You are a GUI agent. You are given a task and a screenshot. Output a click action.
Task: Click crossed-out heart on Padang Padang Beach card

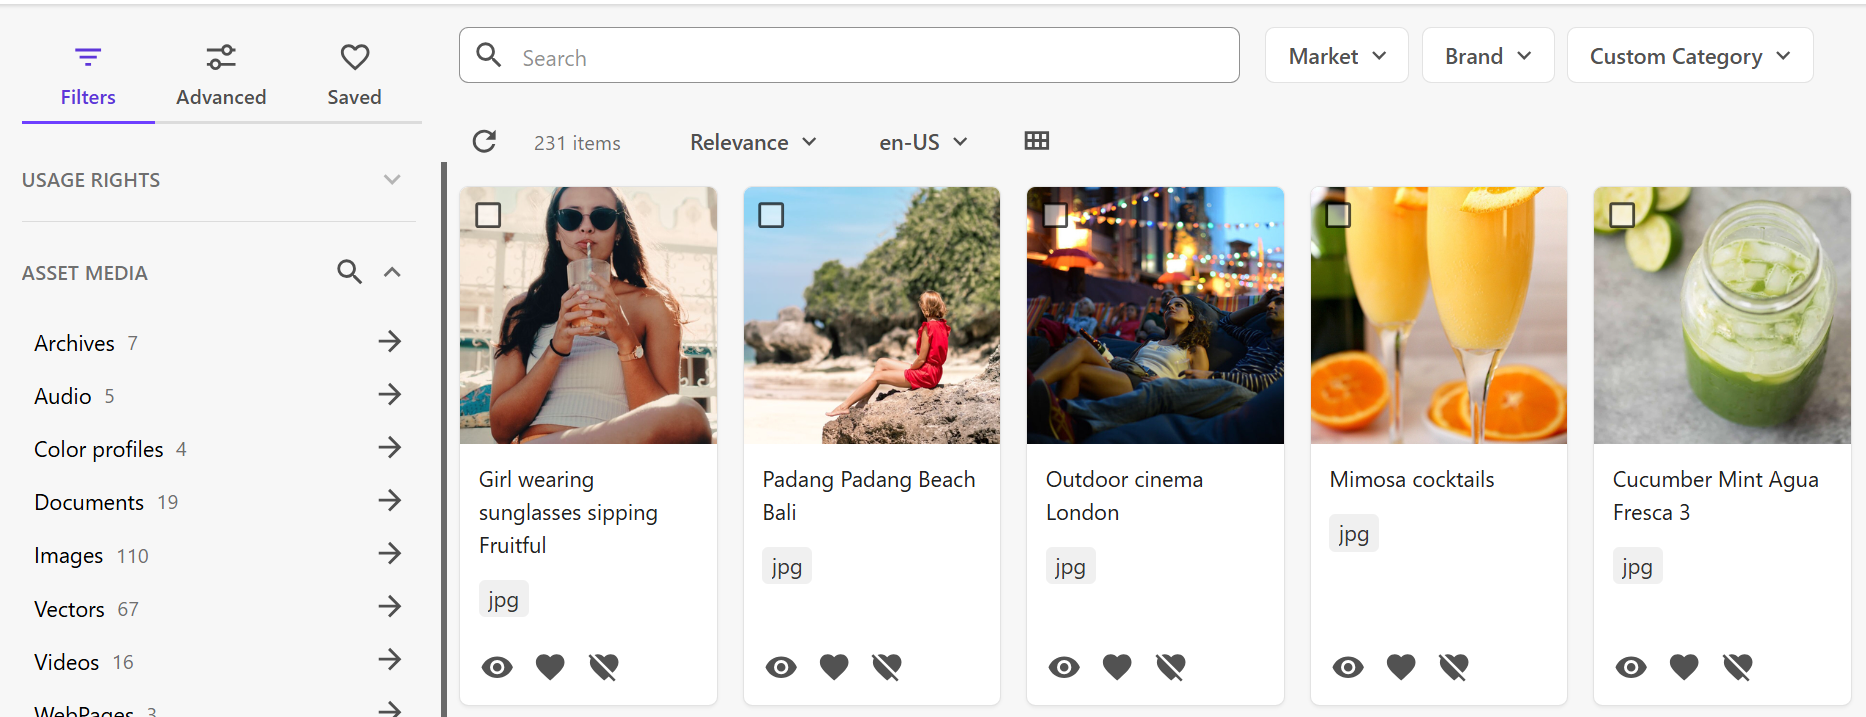coord(887,666)
